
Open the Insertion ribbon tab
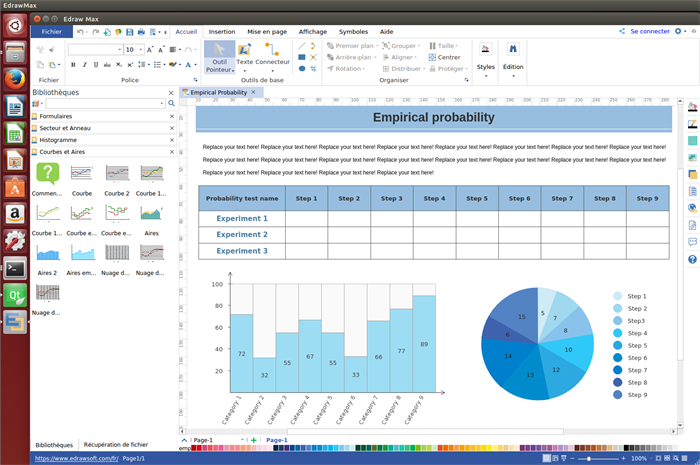(222, 31)
